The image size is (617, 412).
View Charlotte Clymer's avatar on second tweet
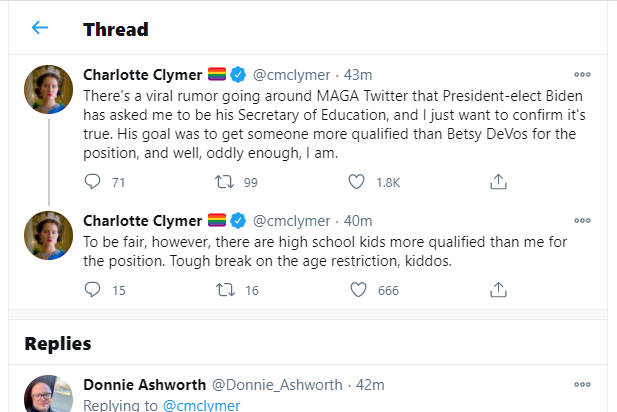click(x=48, y=235)
